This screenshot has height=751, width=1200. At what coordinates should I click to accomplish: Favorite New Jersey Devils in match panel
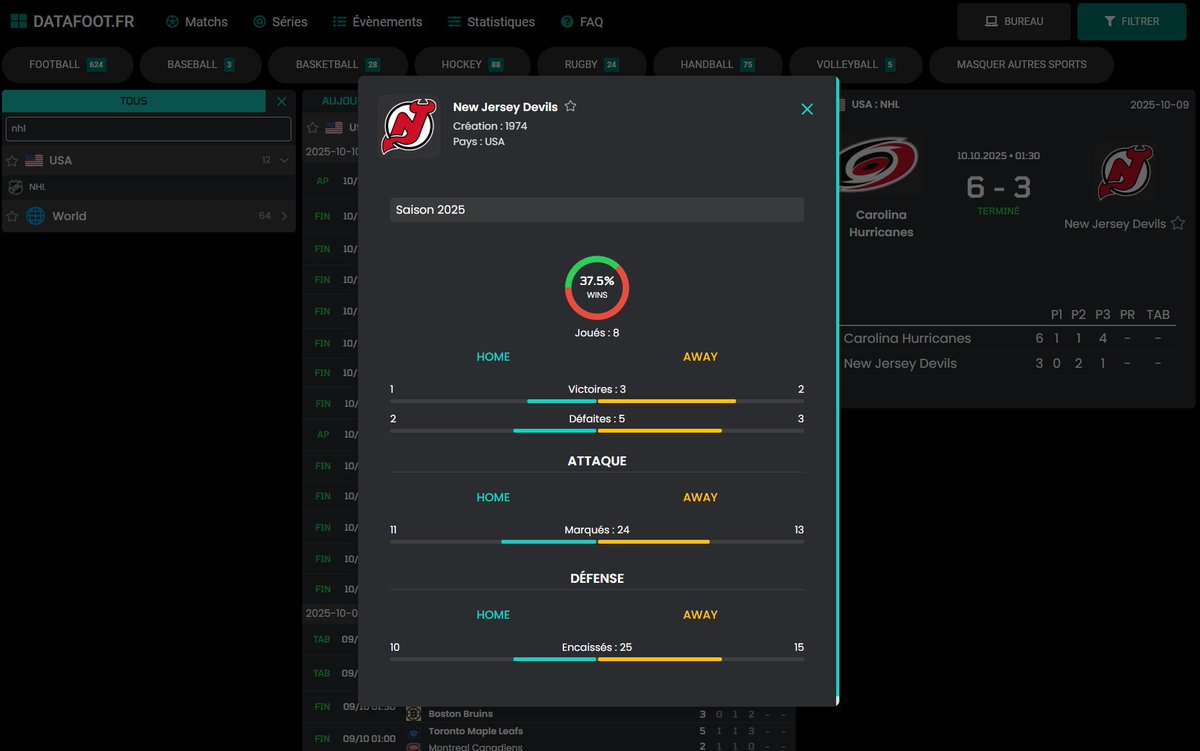click(x=1178, y=223)
